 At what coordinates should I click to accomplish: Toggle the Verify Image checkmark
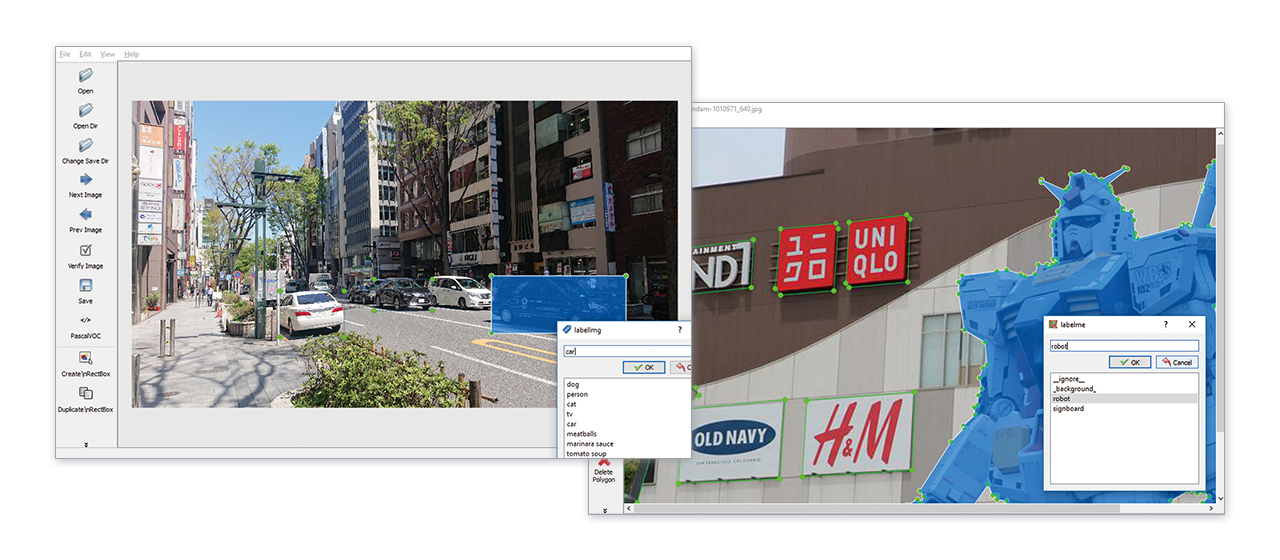click(x=86, y=251)
